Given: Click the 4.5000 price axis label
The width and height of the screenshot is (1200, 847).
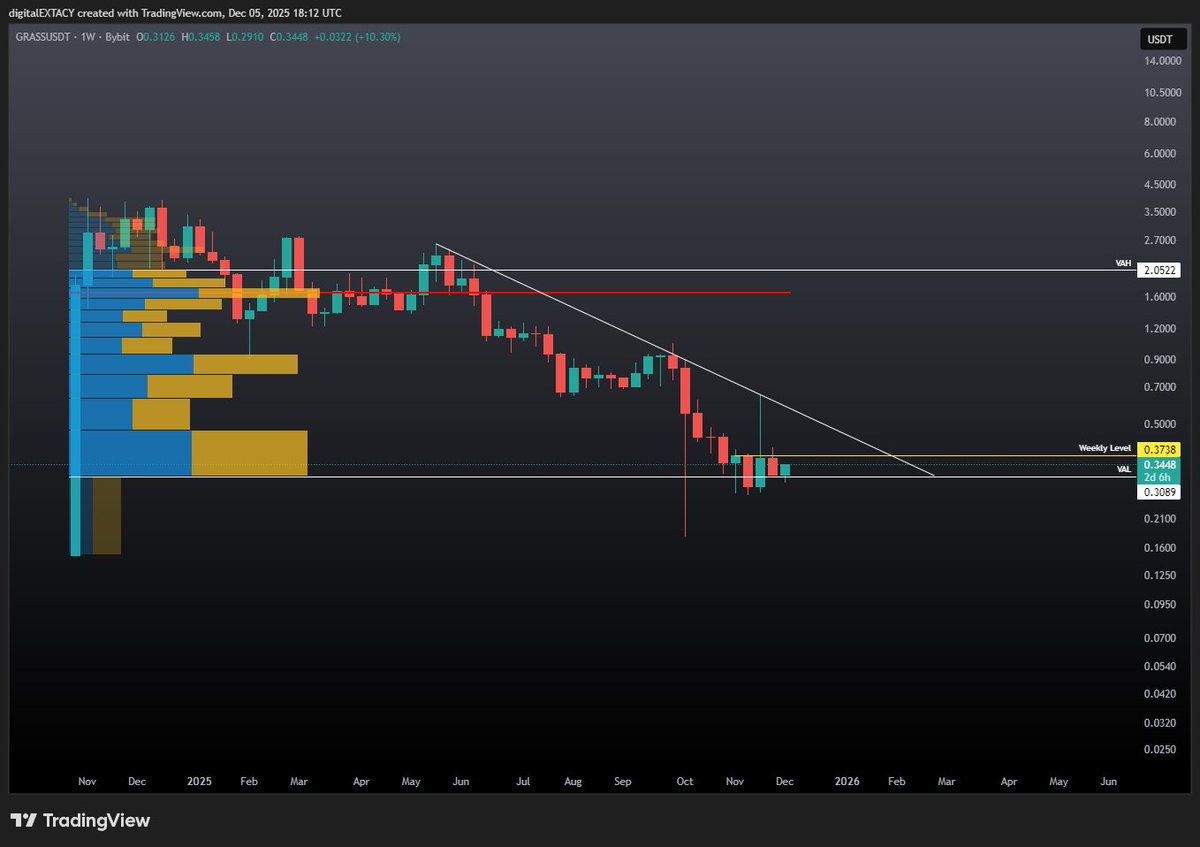Looking at the screenshot, I should (1162, 185).
